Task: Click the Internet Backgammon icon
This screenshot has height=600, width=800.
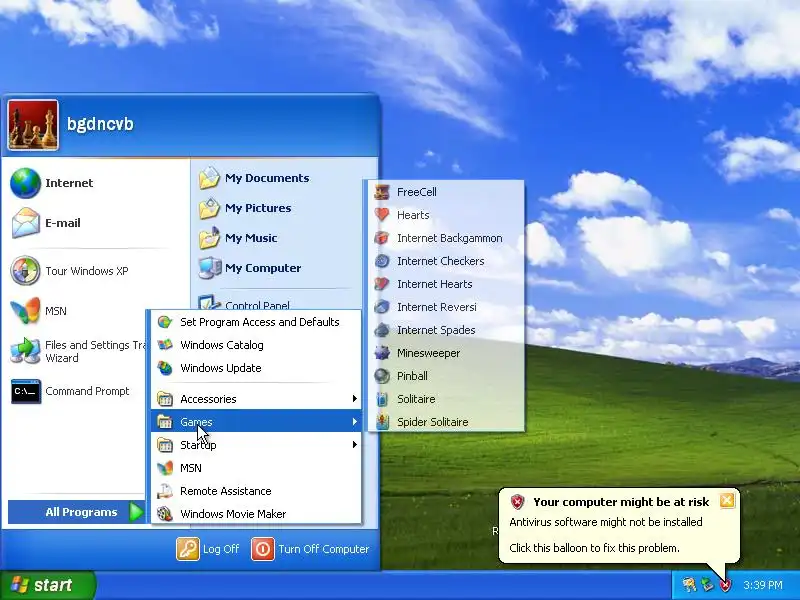Action: [382, 238]
